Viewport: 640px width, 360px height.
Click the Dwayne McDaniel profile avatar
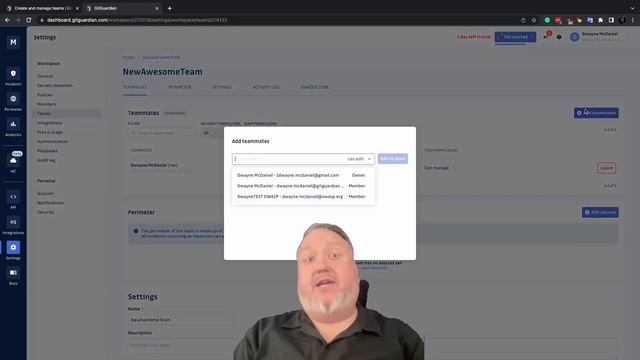pos(574,37)
